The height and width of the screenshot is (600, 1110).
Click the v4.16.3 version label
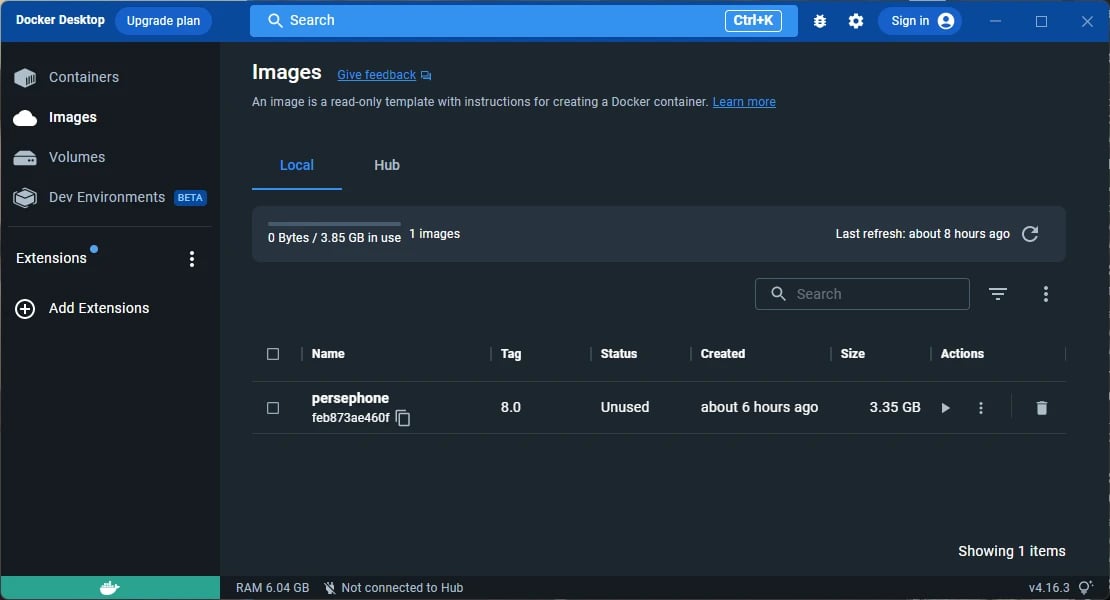point(1048,588)
